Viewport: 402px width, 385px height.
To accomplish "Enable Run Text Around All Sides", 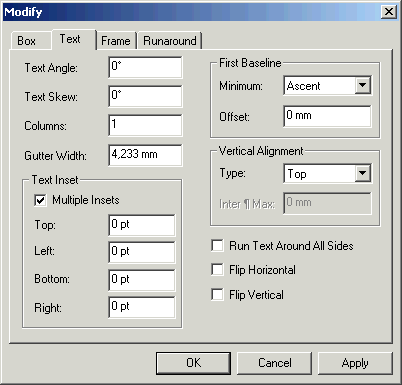I will pyautogui.click(x=217, y=246).
